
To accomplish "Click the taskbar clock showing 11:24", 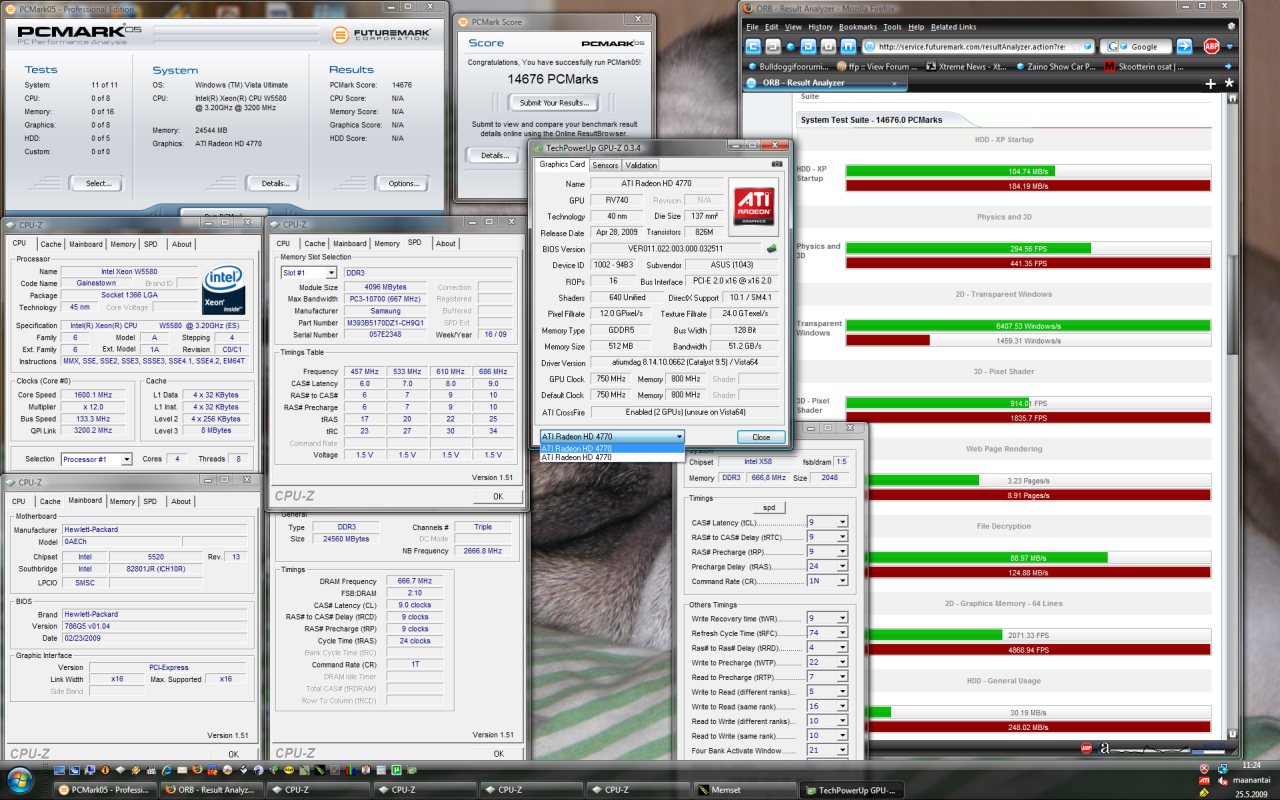I will click(1251, 765).
